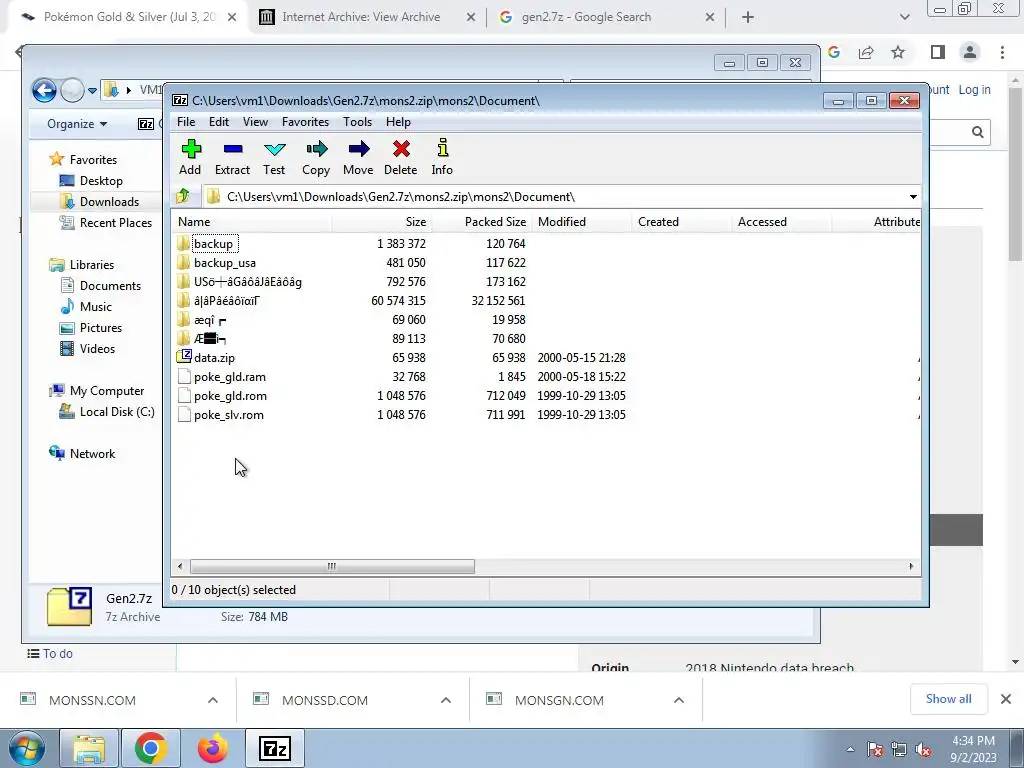Sort by the Name column header
The width and height of the screenshot is (1024, 768).
click(x=252, y=222)
